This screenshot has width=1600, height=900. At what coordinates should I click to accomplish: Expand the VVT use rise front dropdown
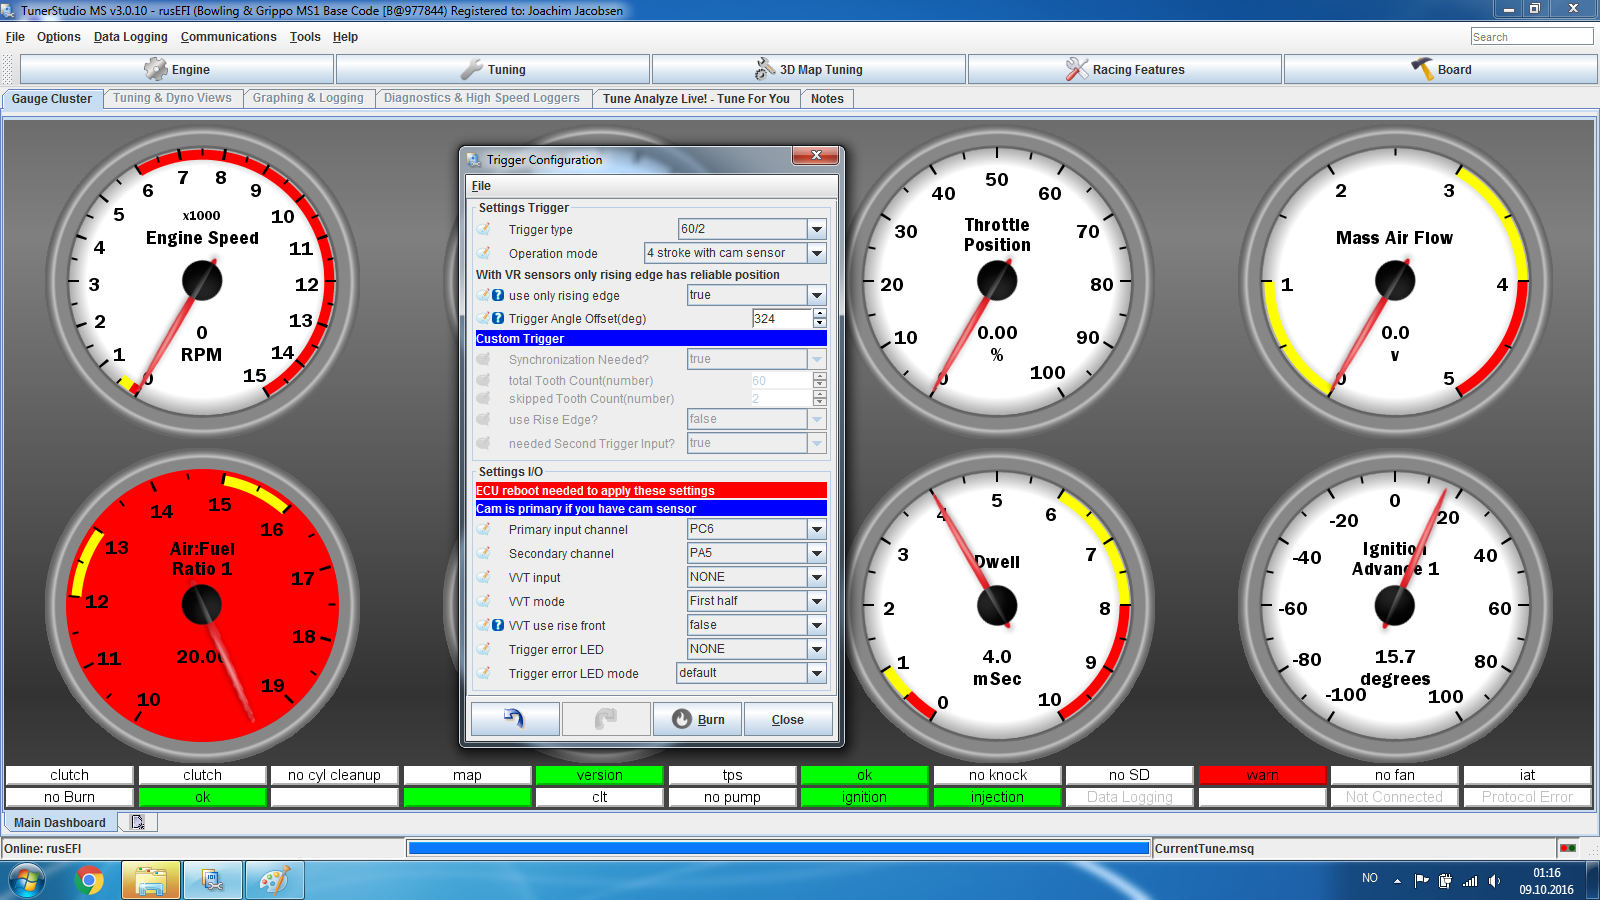(817, 625)
